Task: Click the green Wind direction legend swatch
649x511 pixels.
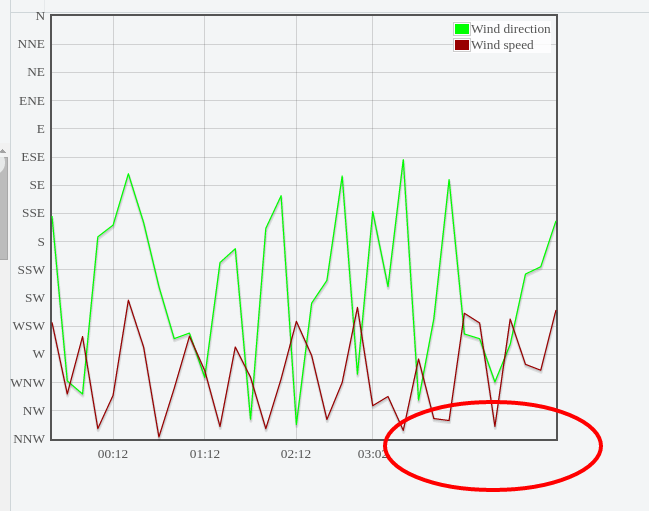Action: tap(462, 29)
